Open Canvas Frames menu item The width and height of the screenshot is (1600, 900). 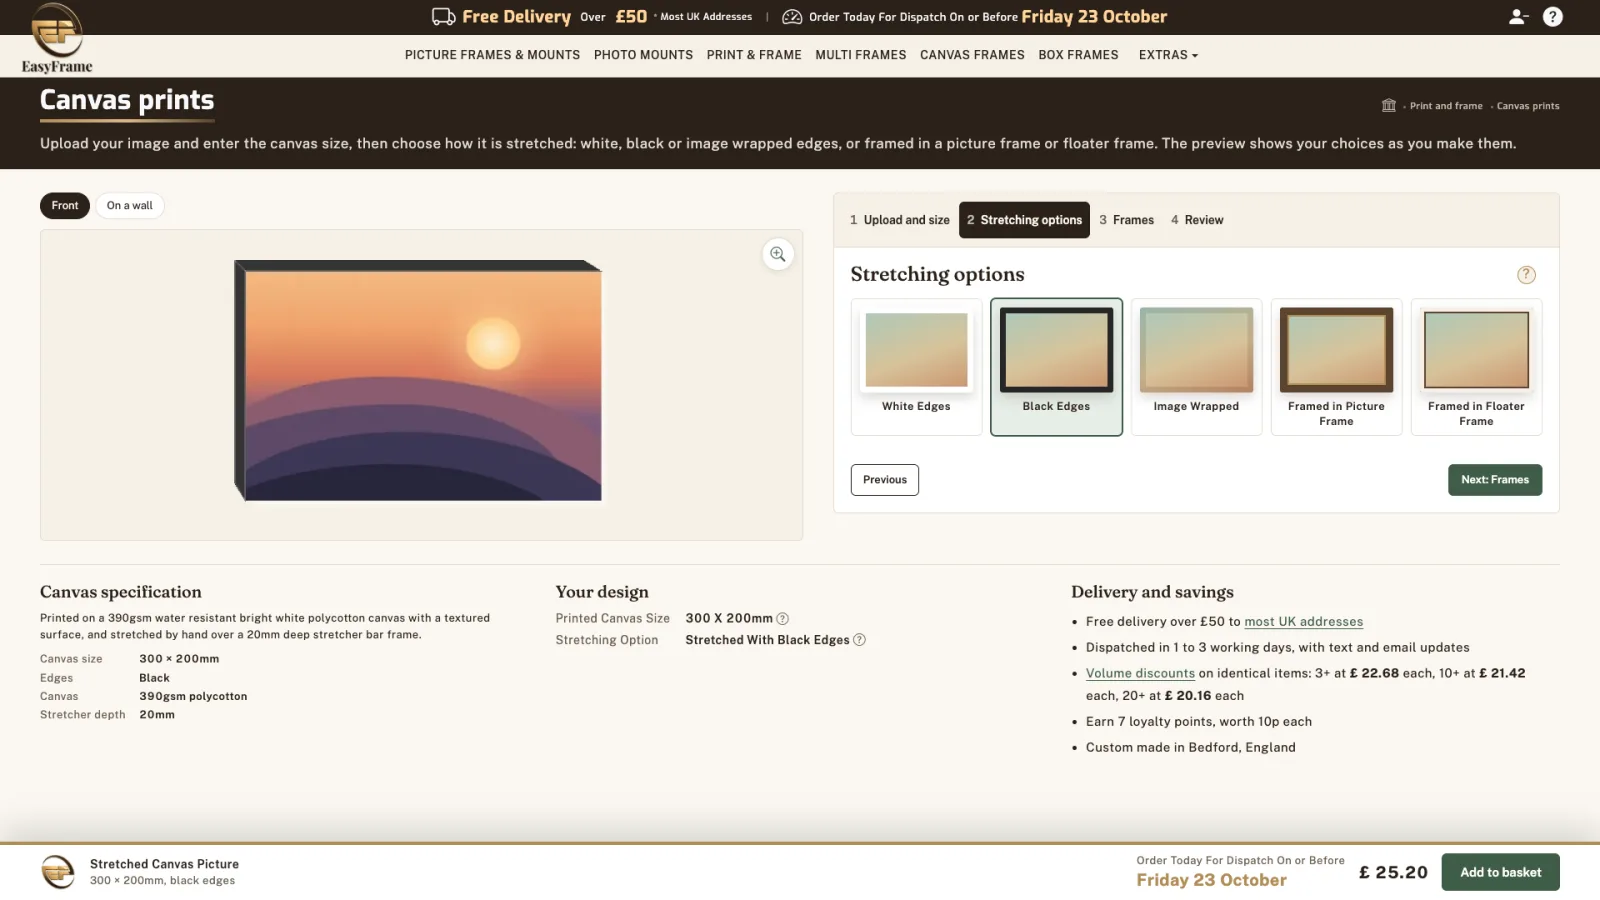[x=972, y=55]
